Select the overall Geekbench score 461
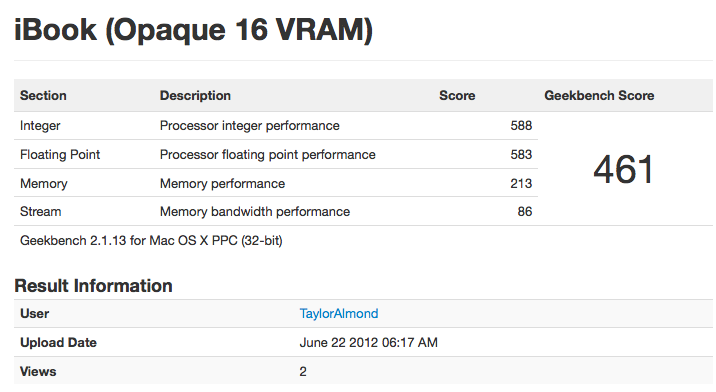This screenshot has width=716, height=392. point(623,170)
